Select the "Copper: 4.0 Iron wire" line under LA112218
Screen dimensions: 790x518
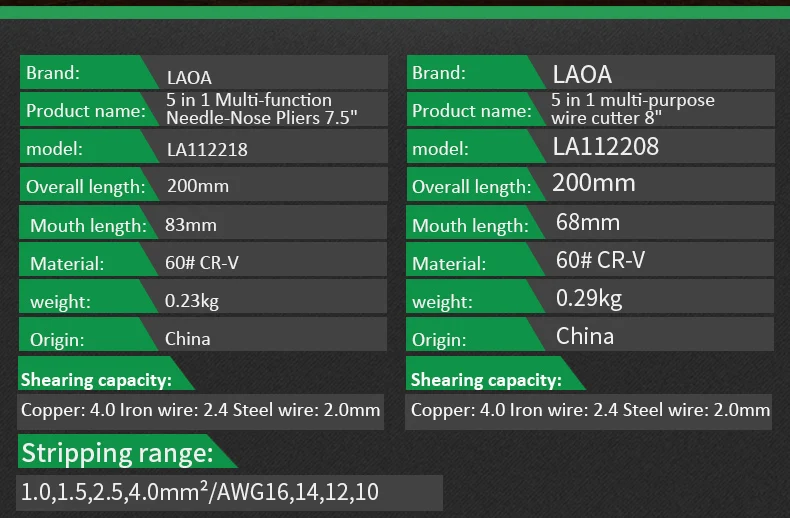point(201,410)
